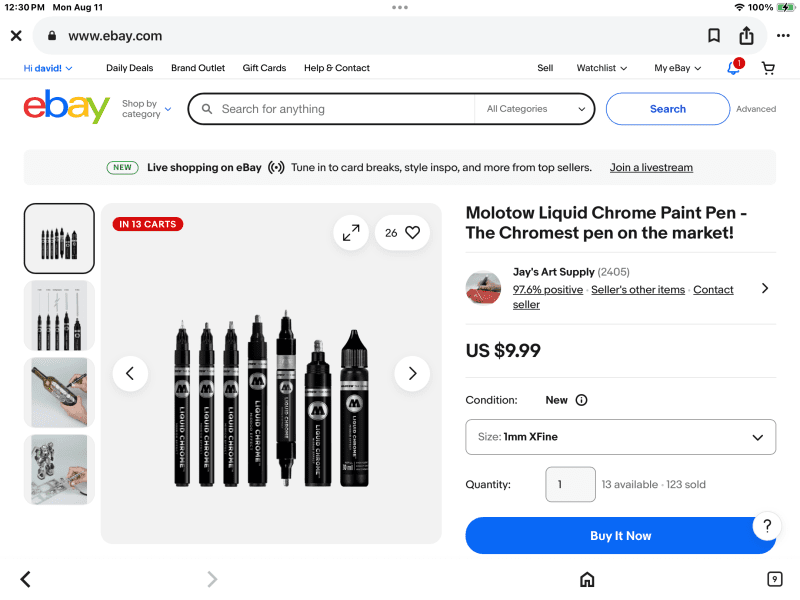This screenshot has width=800, height=600.
Task: Open Seller's other items link
Action: coord(638,290)
